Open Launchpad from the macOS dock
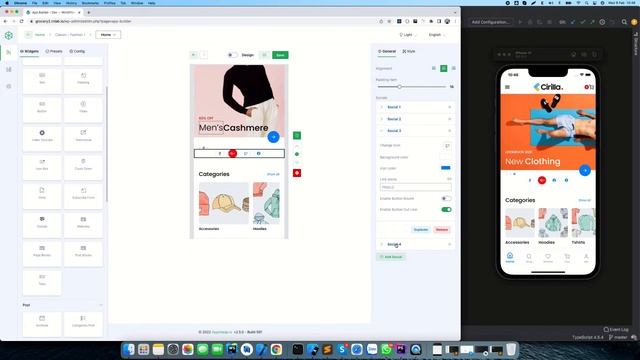Viewport: 640px width, 360px height. [144, 349]
